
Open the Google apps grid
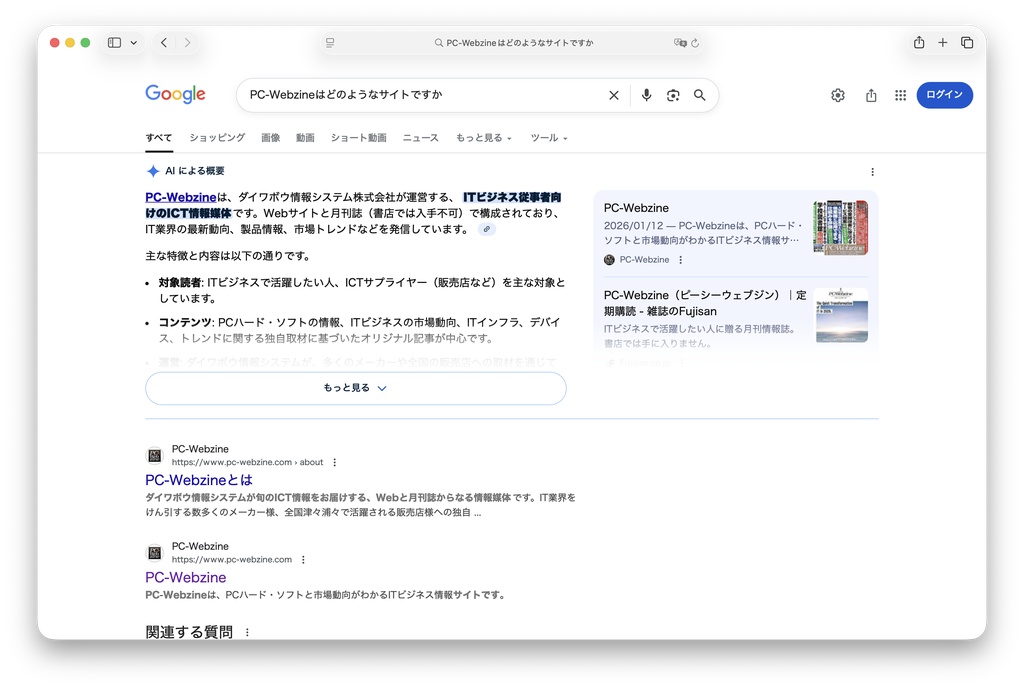click(900, 94)
